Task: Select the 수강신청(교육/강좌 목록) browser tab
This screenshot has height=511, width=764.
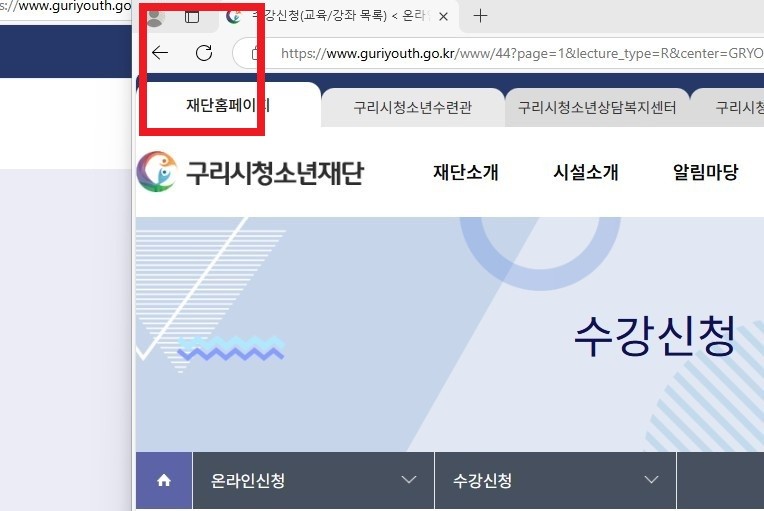Action: (335, 17)
